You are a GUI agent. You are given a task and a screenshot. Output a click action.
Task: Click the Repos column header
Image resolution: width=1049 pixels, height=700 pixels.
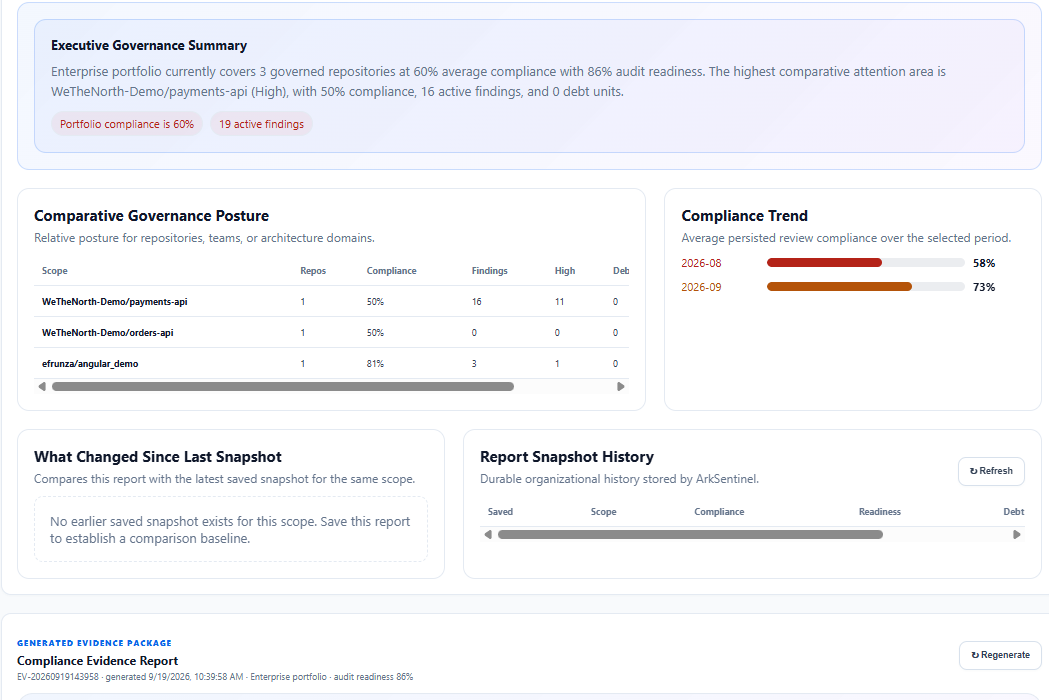click(313, 271)
